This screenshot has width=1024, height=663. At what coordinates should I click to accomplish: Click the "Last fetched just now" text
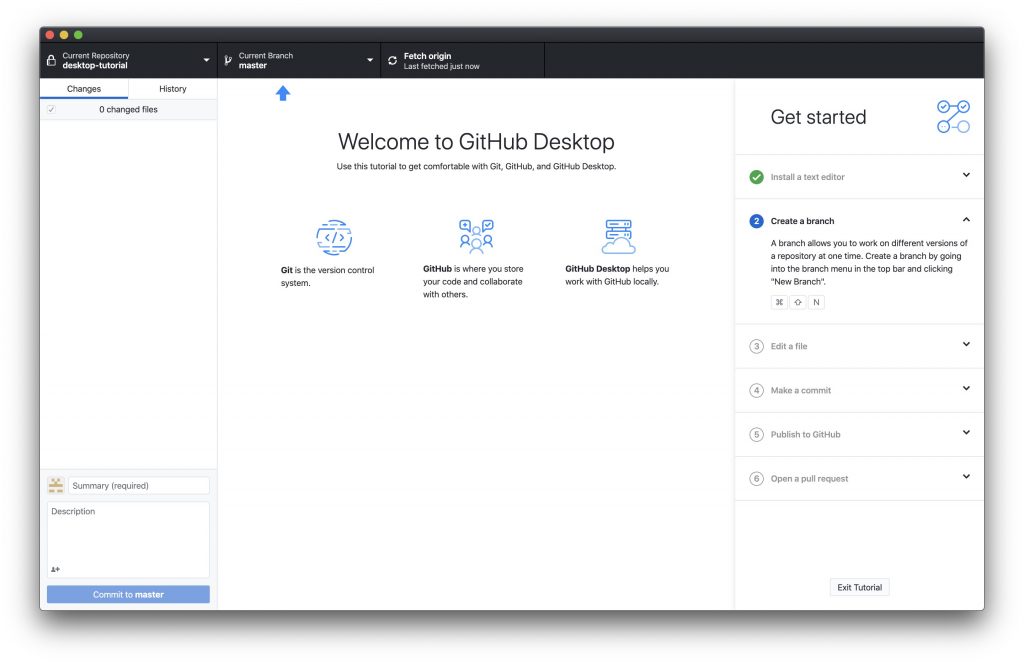441,67
